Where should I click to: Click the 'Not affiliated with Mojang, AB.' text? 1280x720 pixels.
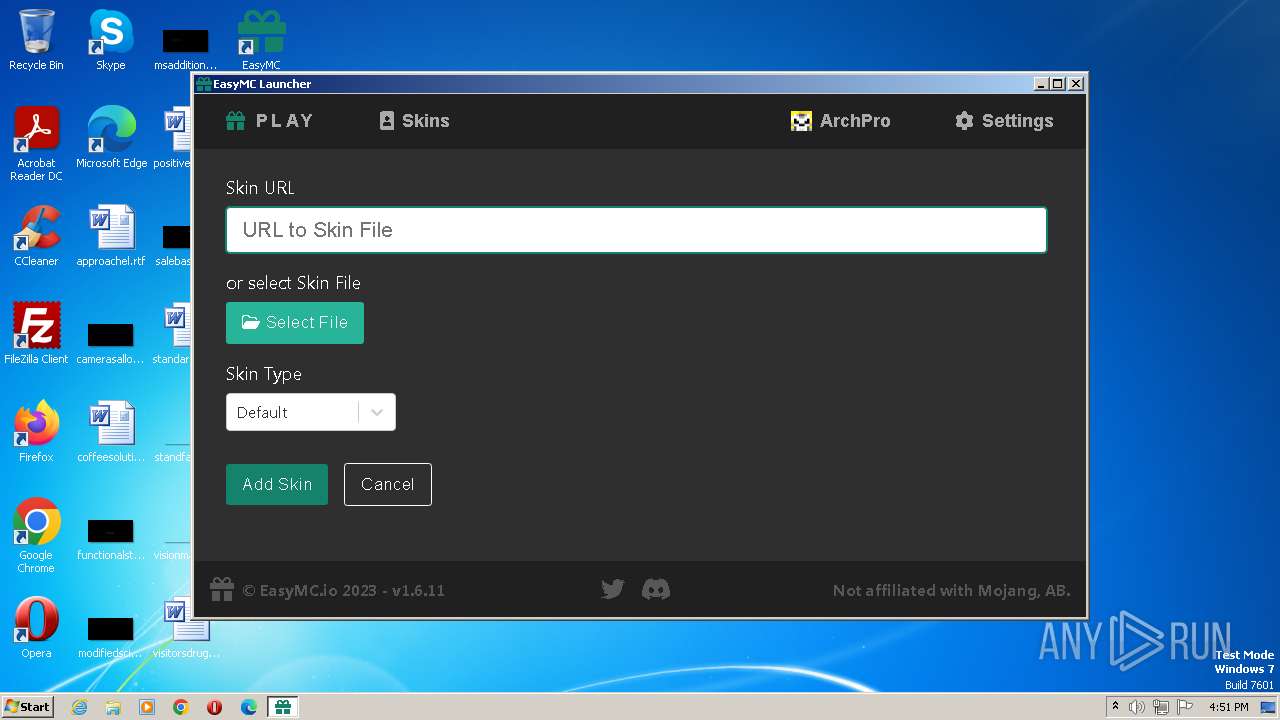[x=951, y=590]
